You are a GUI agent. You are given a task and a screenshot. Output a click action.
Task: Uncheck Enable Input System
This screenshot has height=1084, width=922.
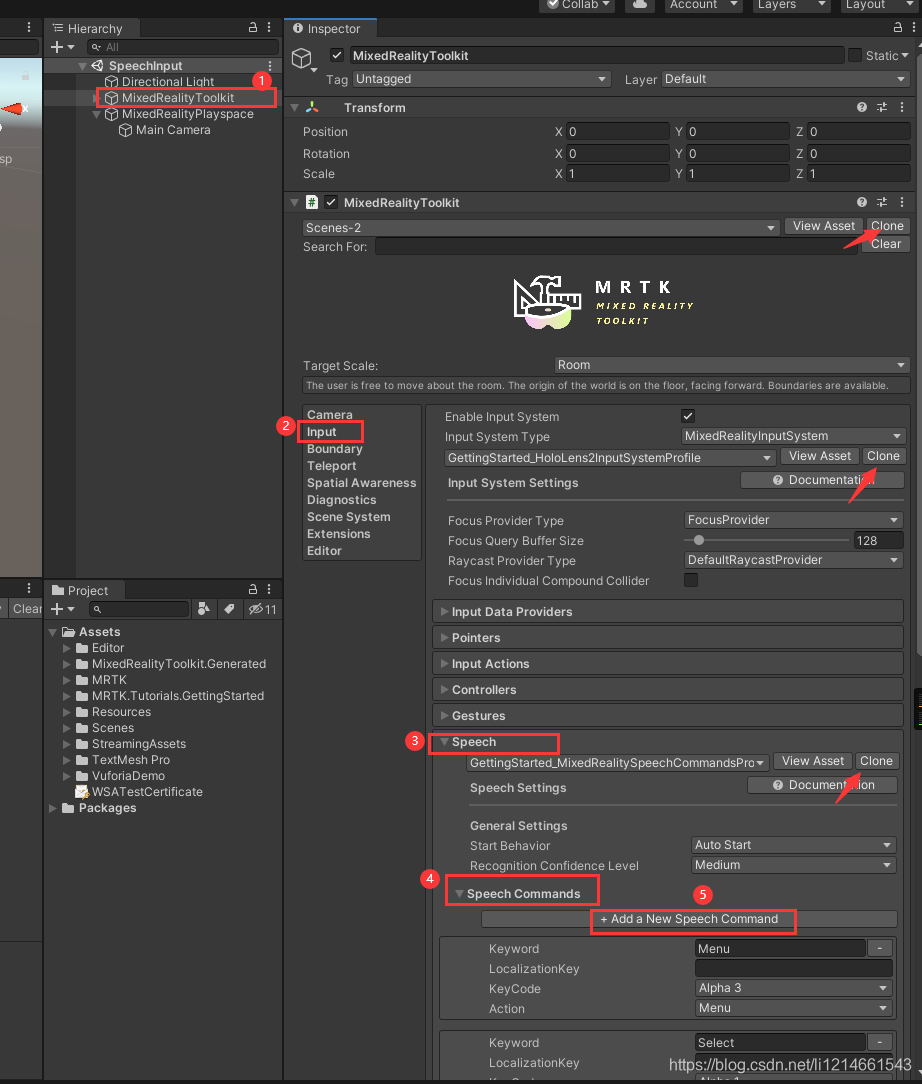(688, 416)
